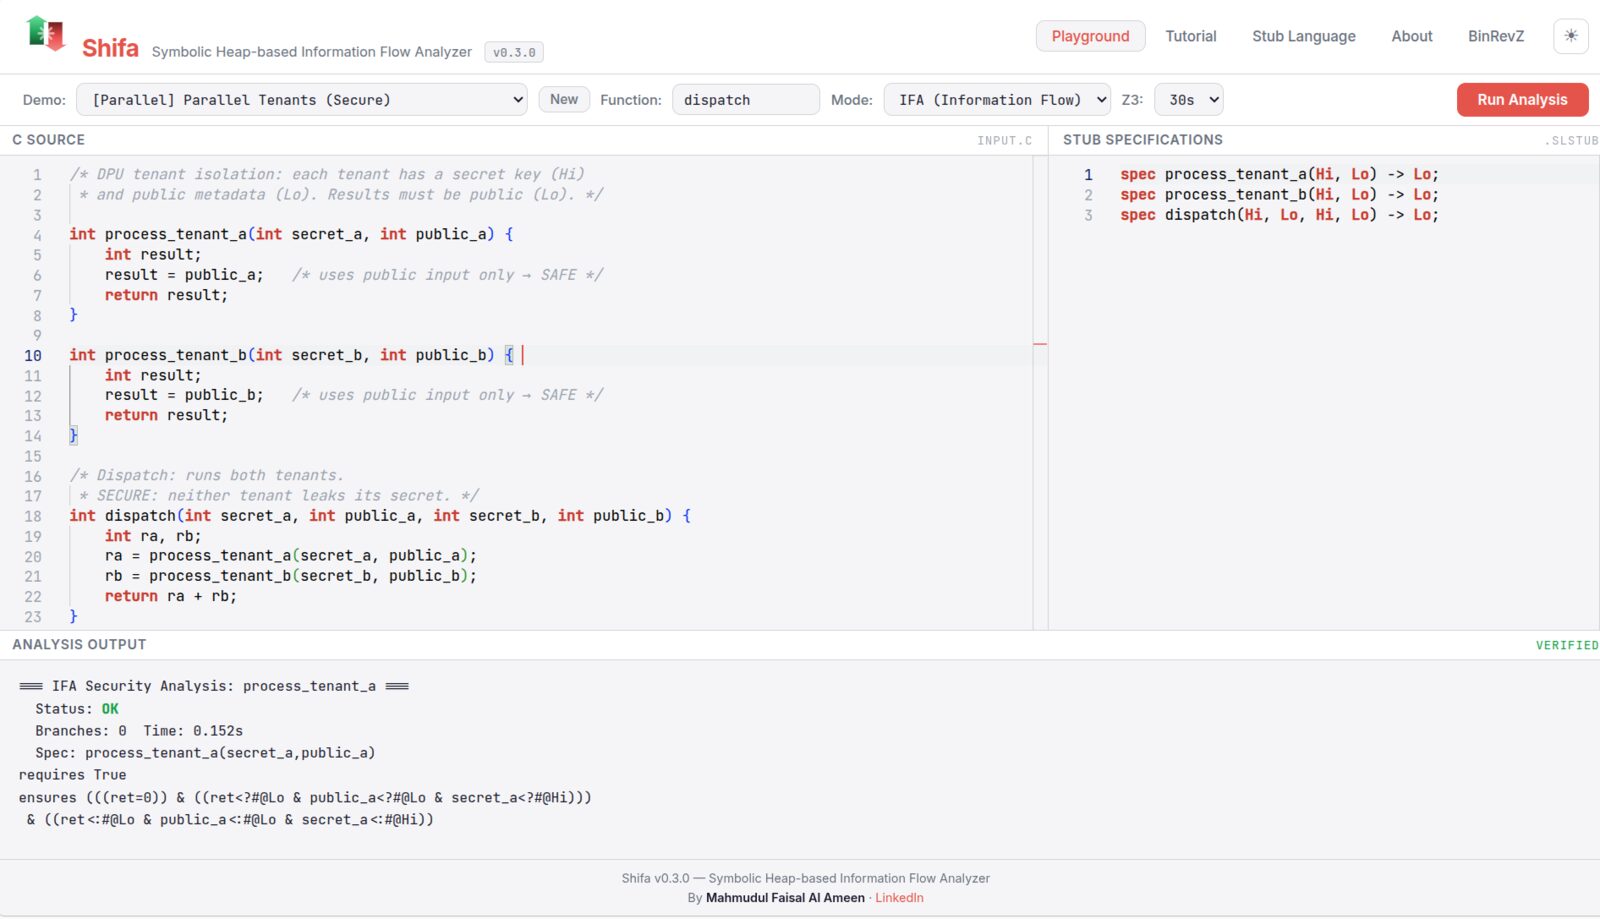Click 'rb = process_tenant_b' call line

(x=291, y=576)
